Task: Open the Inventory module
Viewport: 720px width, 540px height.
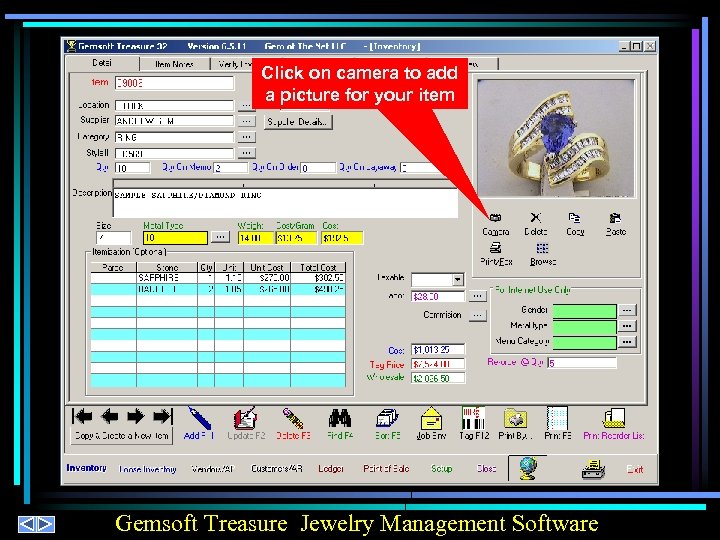Action: 86,468
